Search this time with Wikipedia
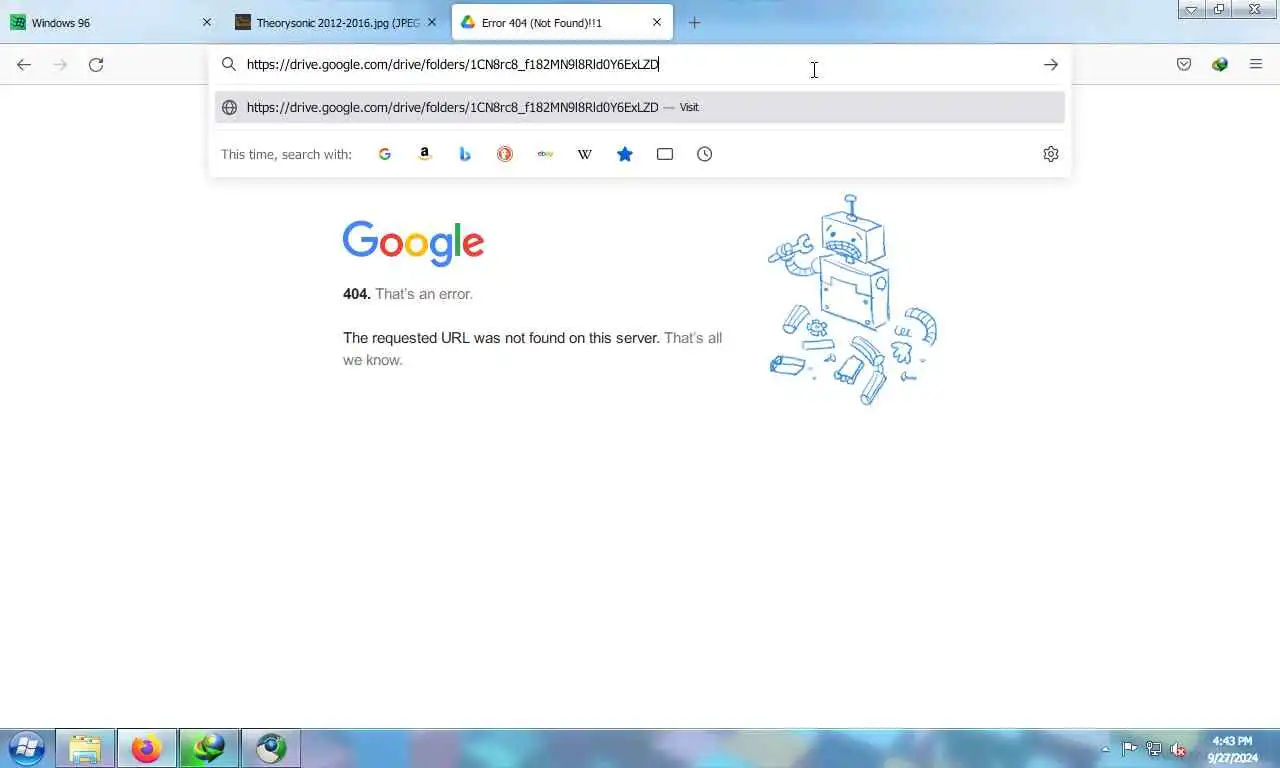This screenshot has width=1280, height=768. point(585,154)
